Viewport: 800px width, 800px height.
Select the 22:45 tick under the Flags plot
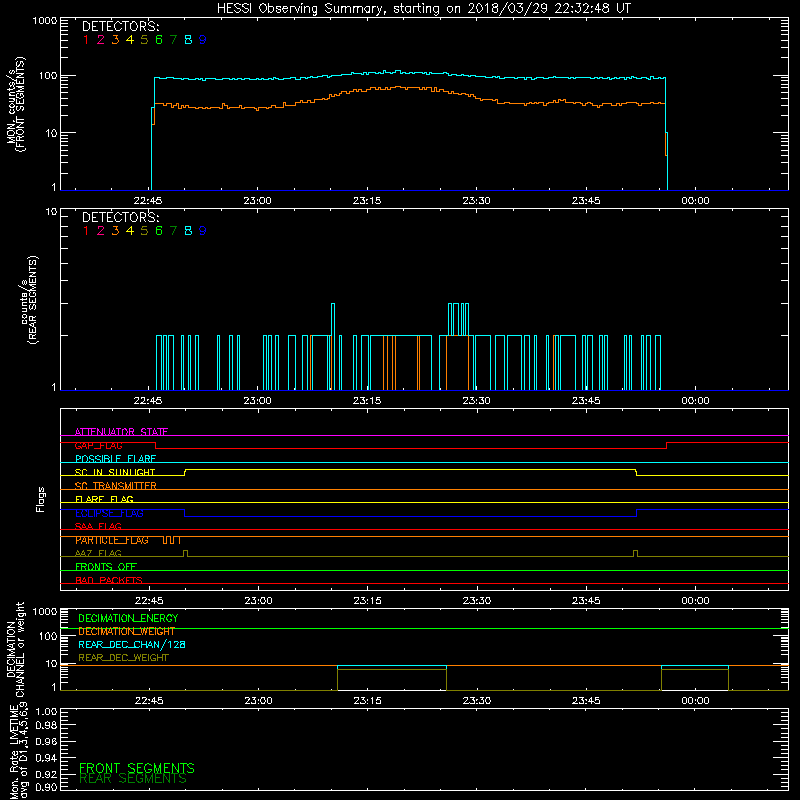tap(149, 601)
